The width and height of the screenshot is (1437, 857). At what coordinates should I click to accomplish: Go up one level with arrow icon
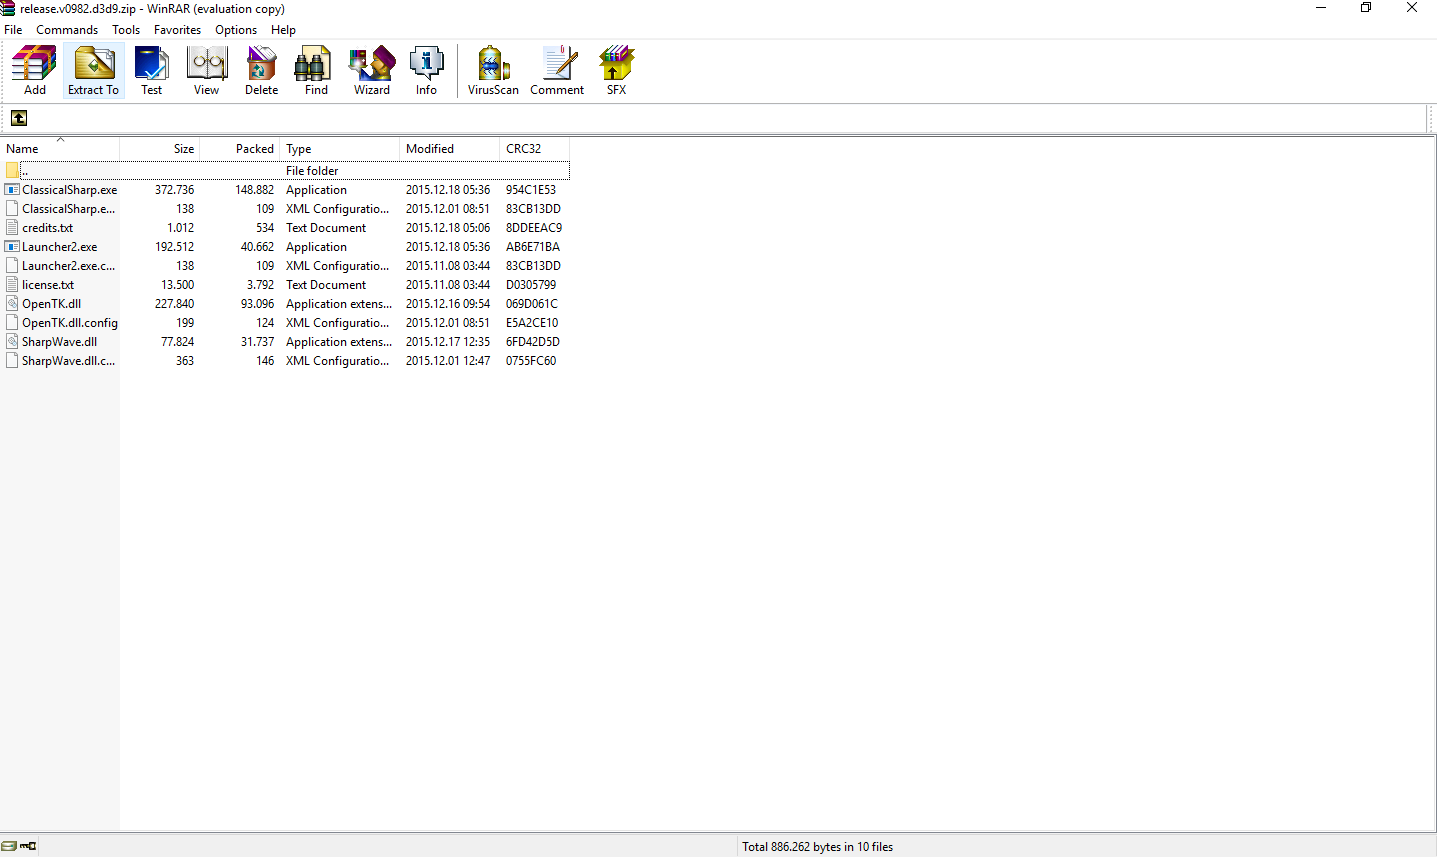pyautogui.click(x=19, y=118)
